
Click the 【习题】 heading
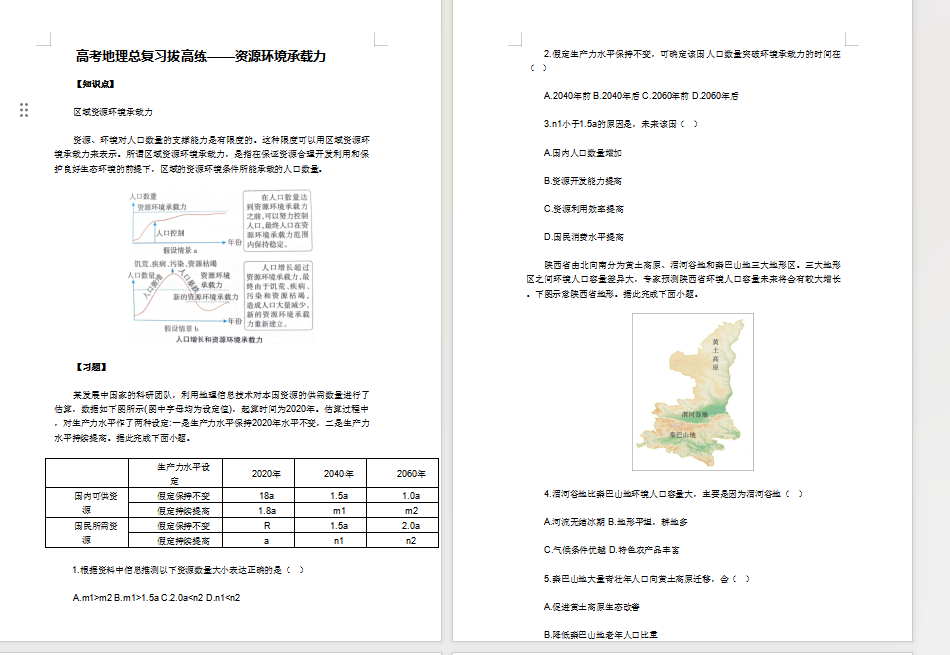point(91,367)
